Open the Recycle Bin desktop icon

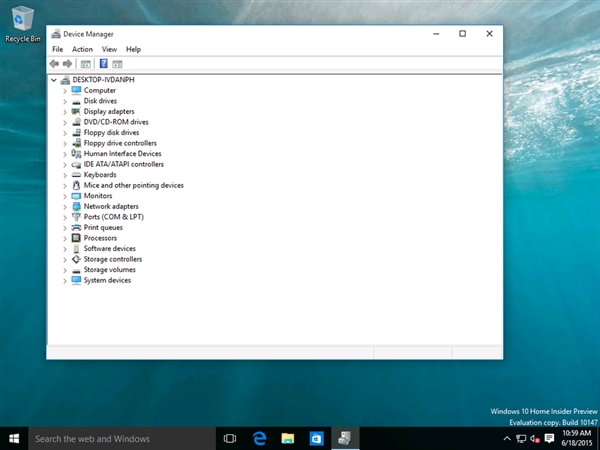(x=23, y=24)
